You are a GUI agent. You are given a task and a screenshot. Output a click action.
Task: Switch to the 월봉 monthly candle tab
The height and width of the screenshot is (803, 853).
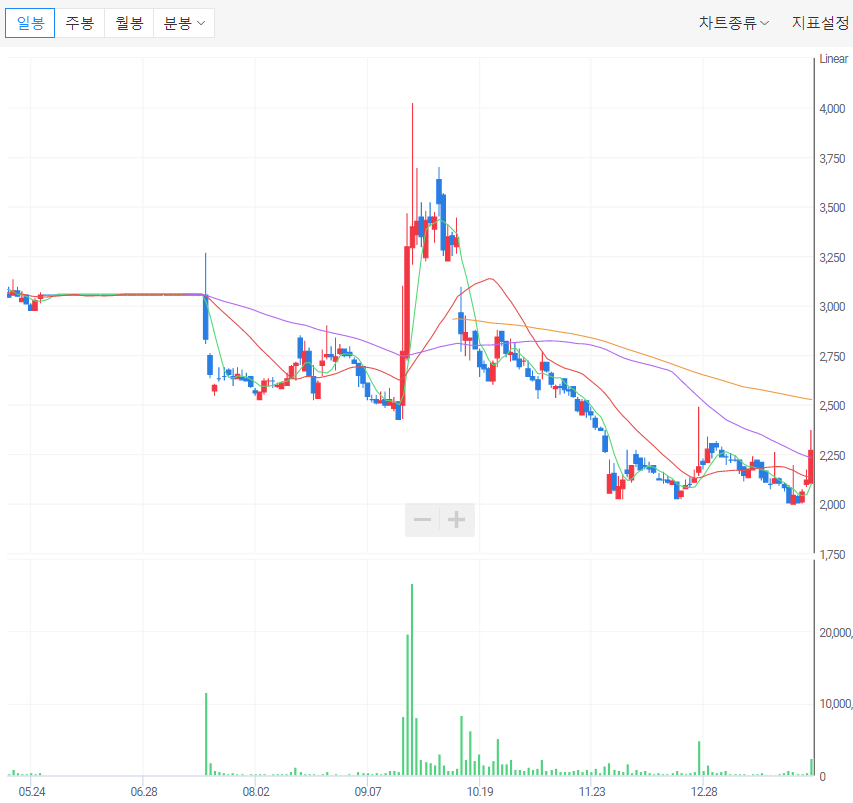[129, 23]
